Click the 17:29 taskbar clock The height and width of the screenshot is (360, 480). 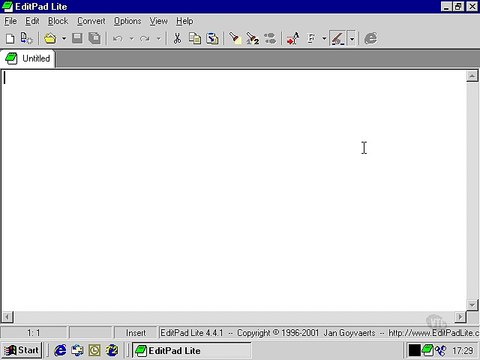[x=463, y=351]
